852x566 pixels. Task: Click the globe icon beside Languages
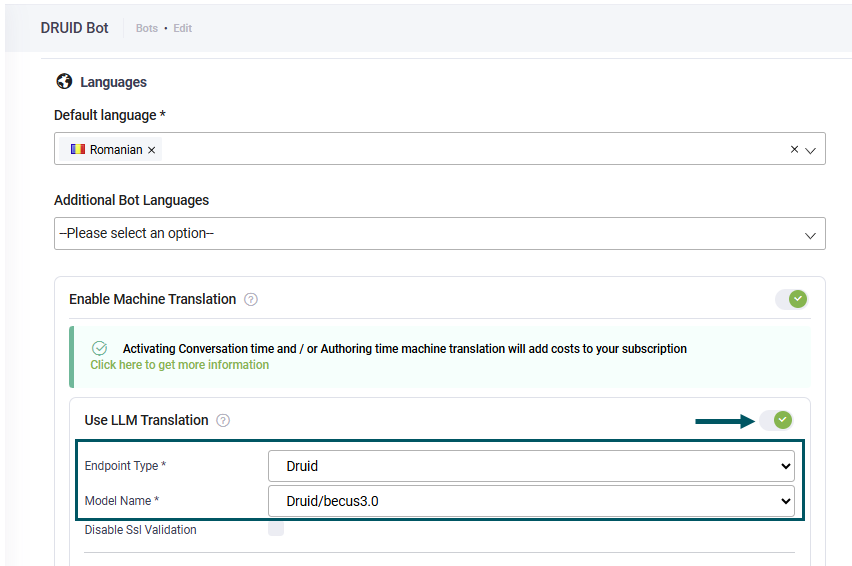pyautogui.click(x=64, y=82)
